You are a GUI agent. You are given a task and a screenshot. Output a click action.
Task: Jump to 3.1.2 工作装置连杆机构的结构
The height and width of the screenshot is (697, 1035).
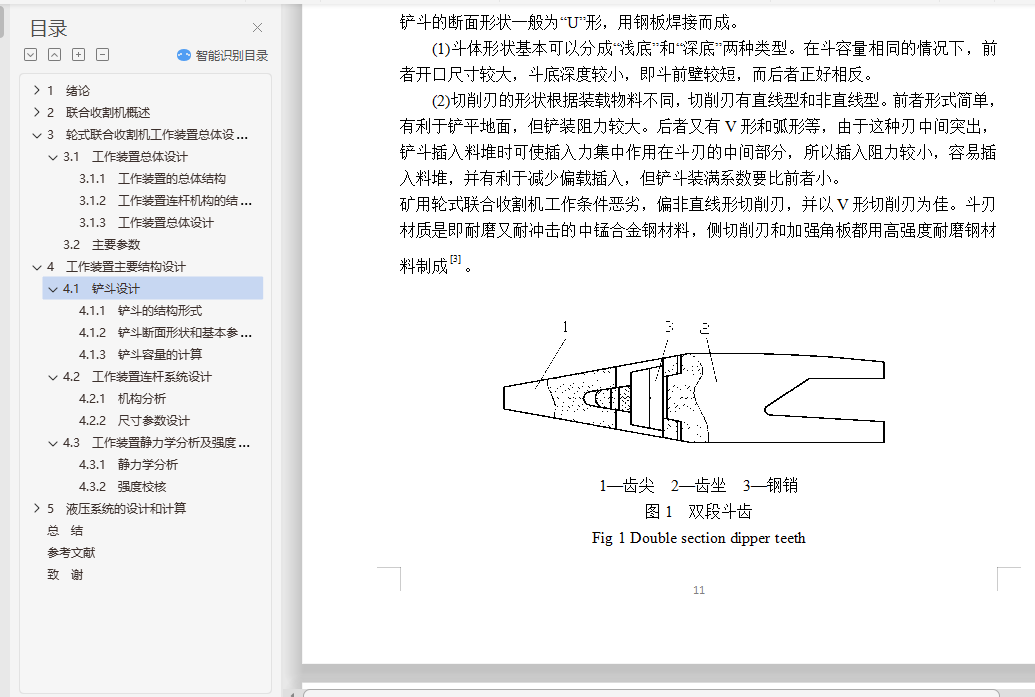pyautogui.click(x=165, y=201)
